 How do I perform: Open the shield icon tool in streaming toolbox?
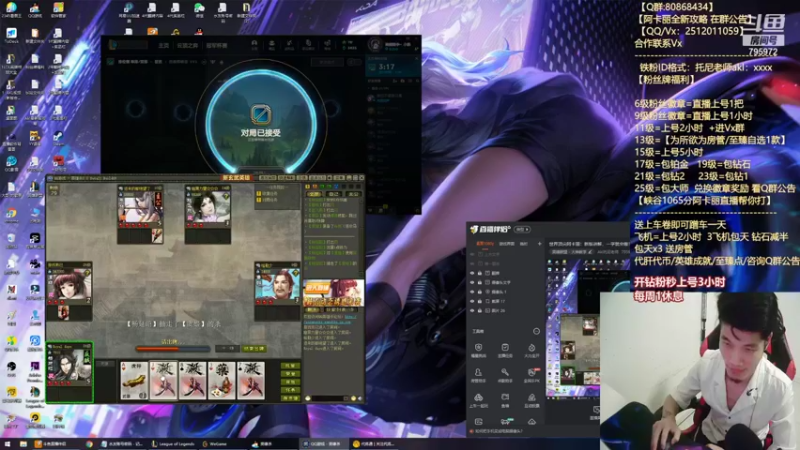coord(478,350)
